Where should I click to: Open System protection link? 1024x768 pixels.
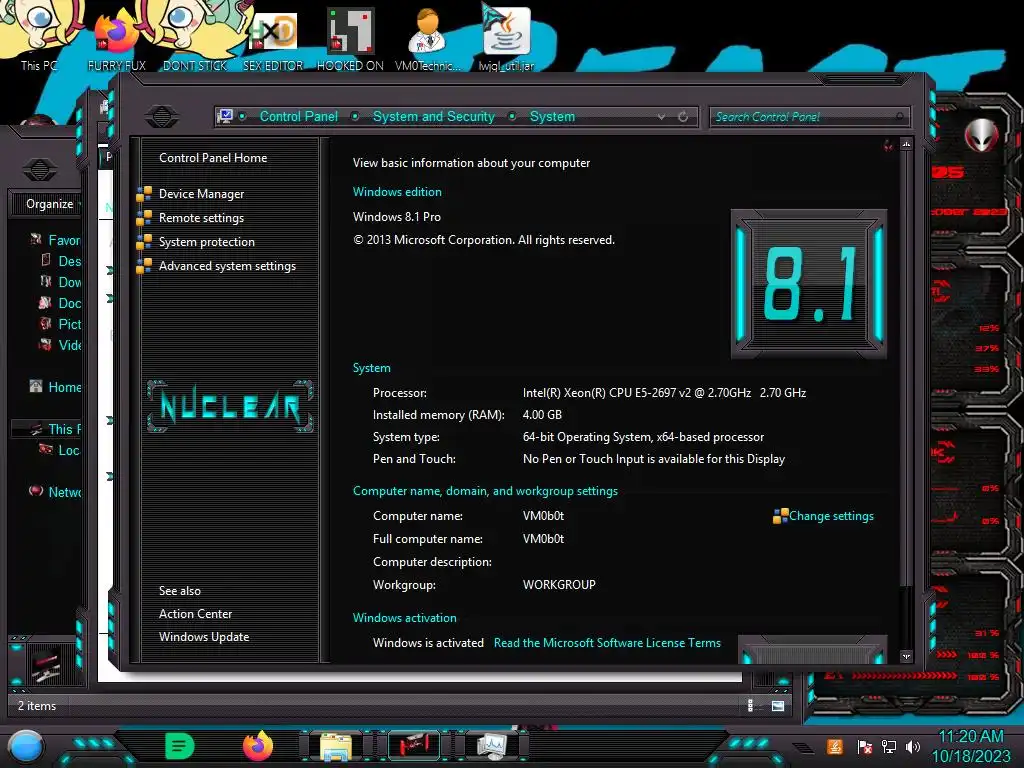coord(206,242)
